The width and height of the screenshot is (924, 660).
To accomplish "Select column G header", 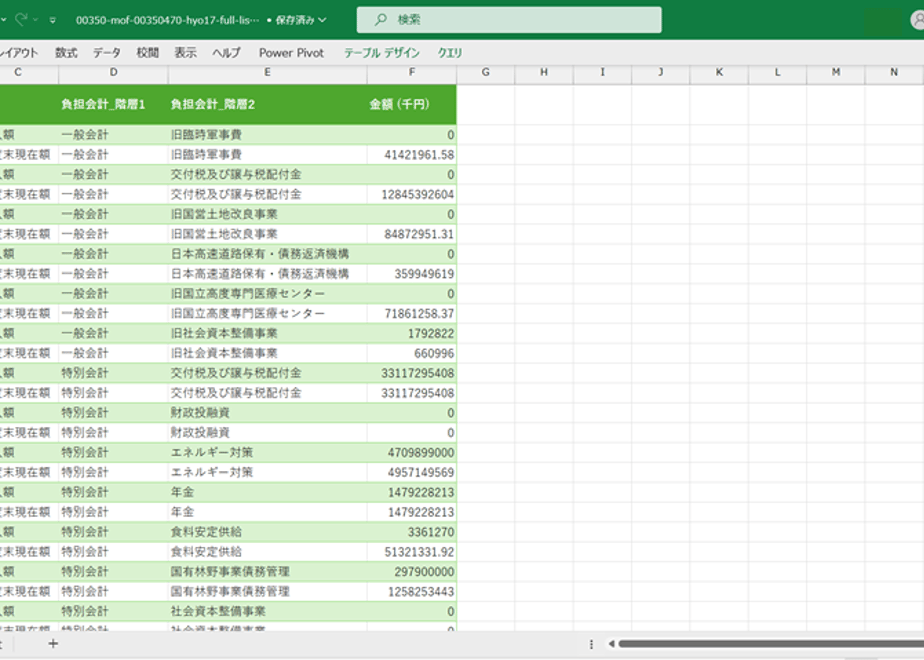I will pyautogui.click(x=486, y=72).
